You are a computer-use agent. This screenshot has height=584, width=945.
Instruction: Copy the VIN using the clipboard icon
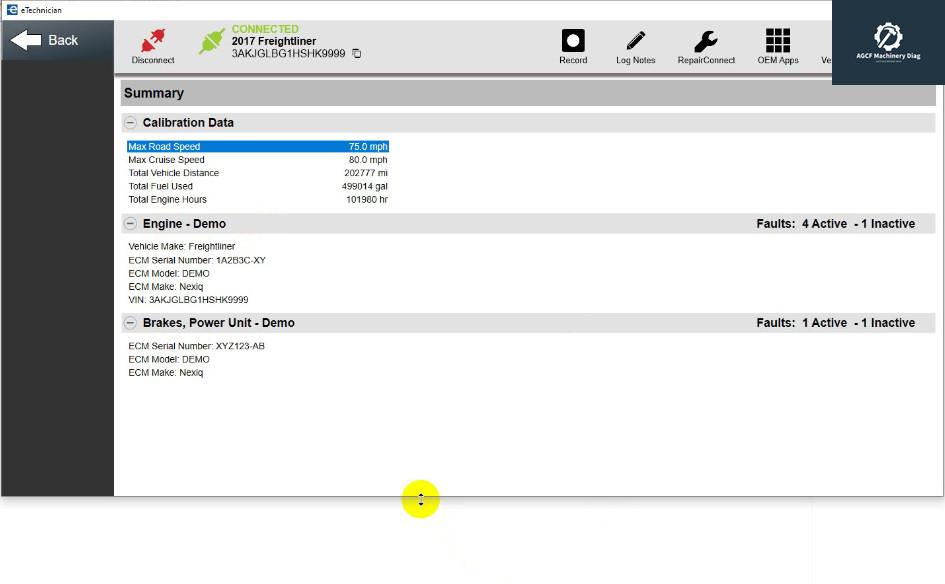click(x=356, y=55)
